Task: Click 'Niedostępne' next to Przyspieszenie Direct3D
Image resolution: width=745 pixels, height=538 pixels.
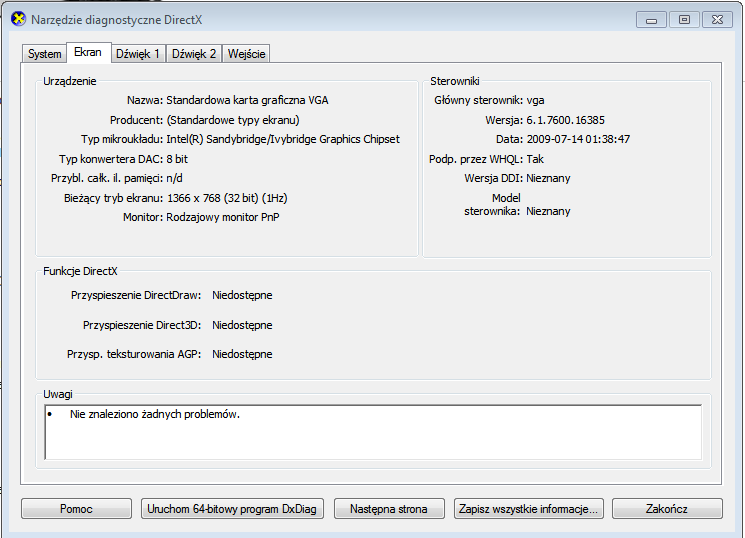Action: click(242, 325)
